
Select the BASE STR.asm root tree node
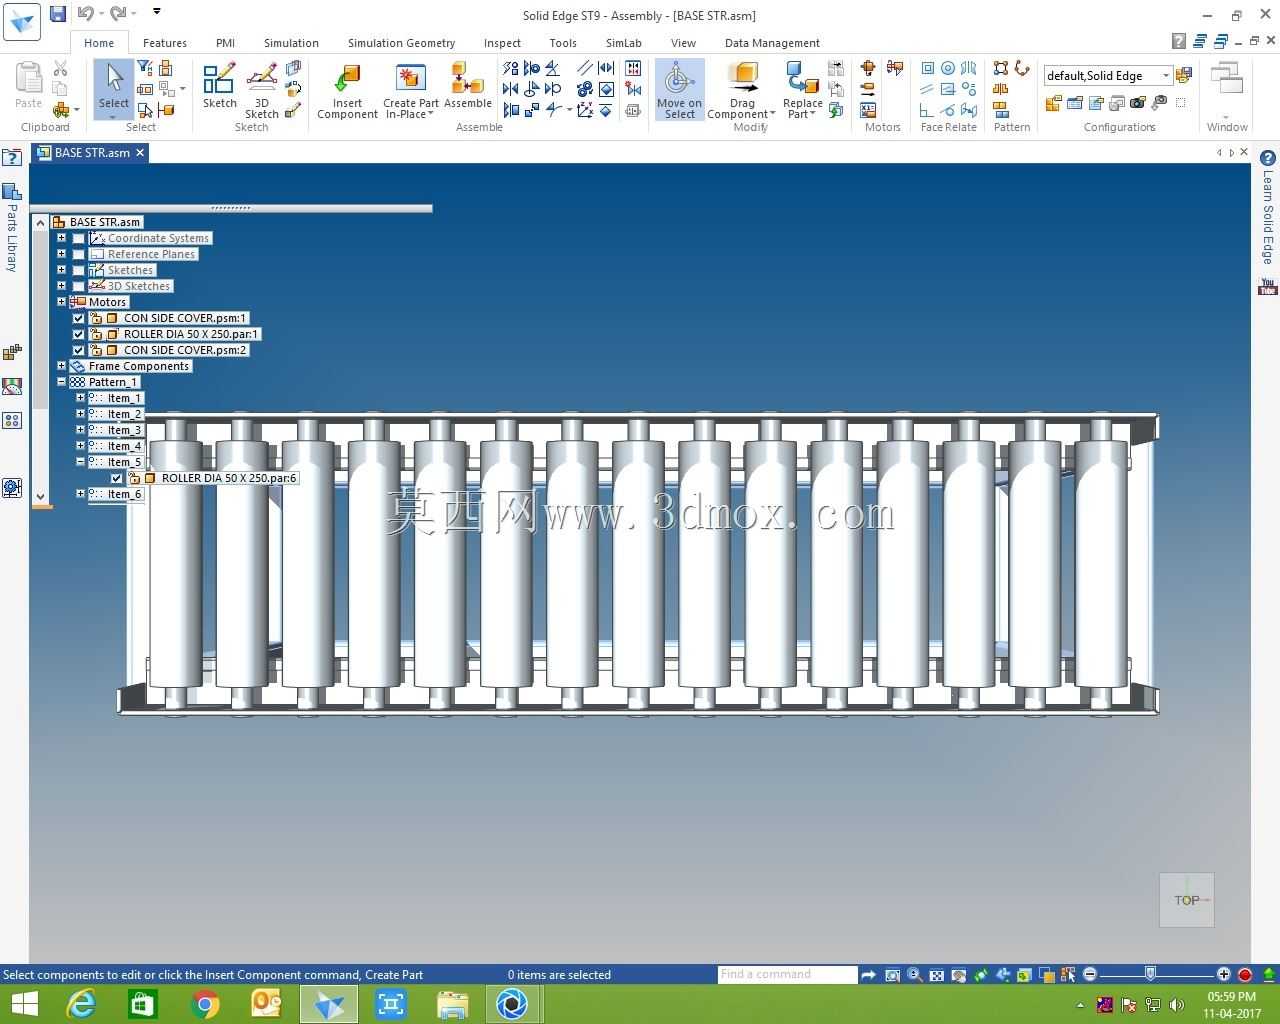105,222
